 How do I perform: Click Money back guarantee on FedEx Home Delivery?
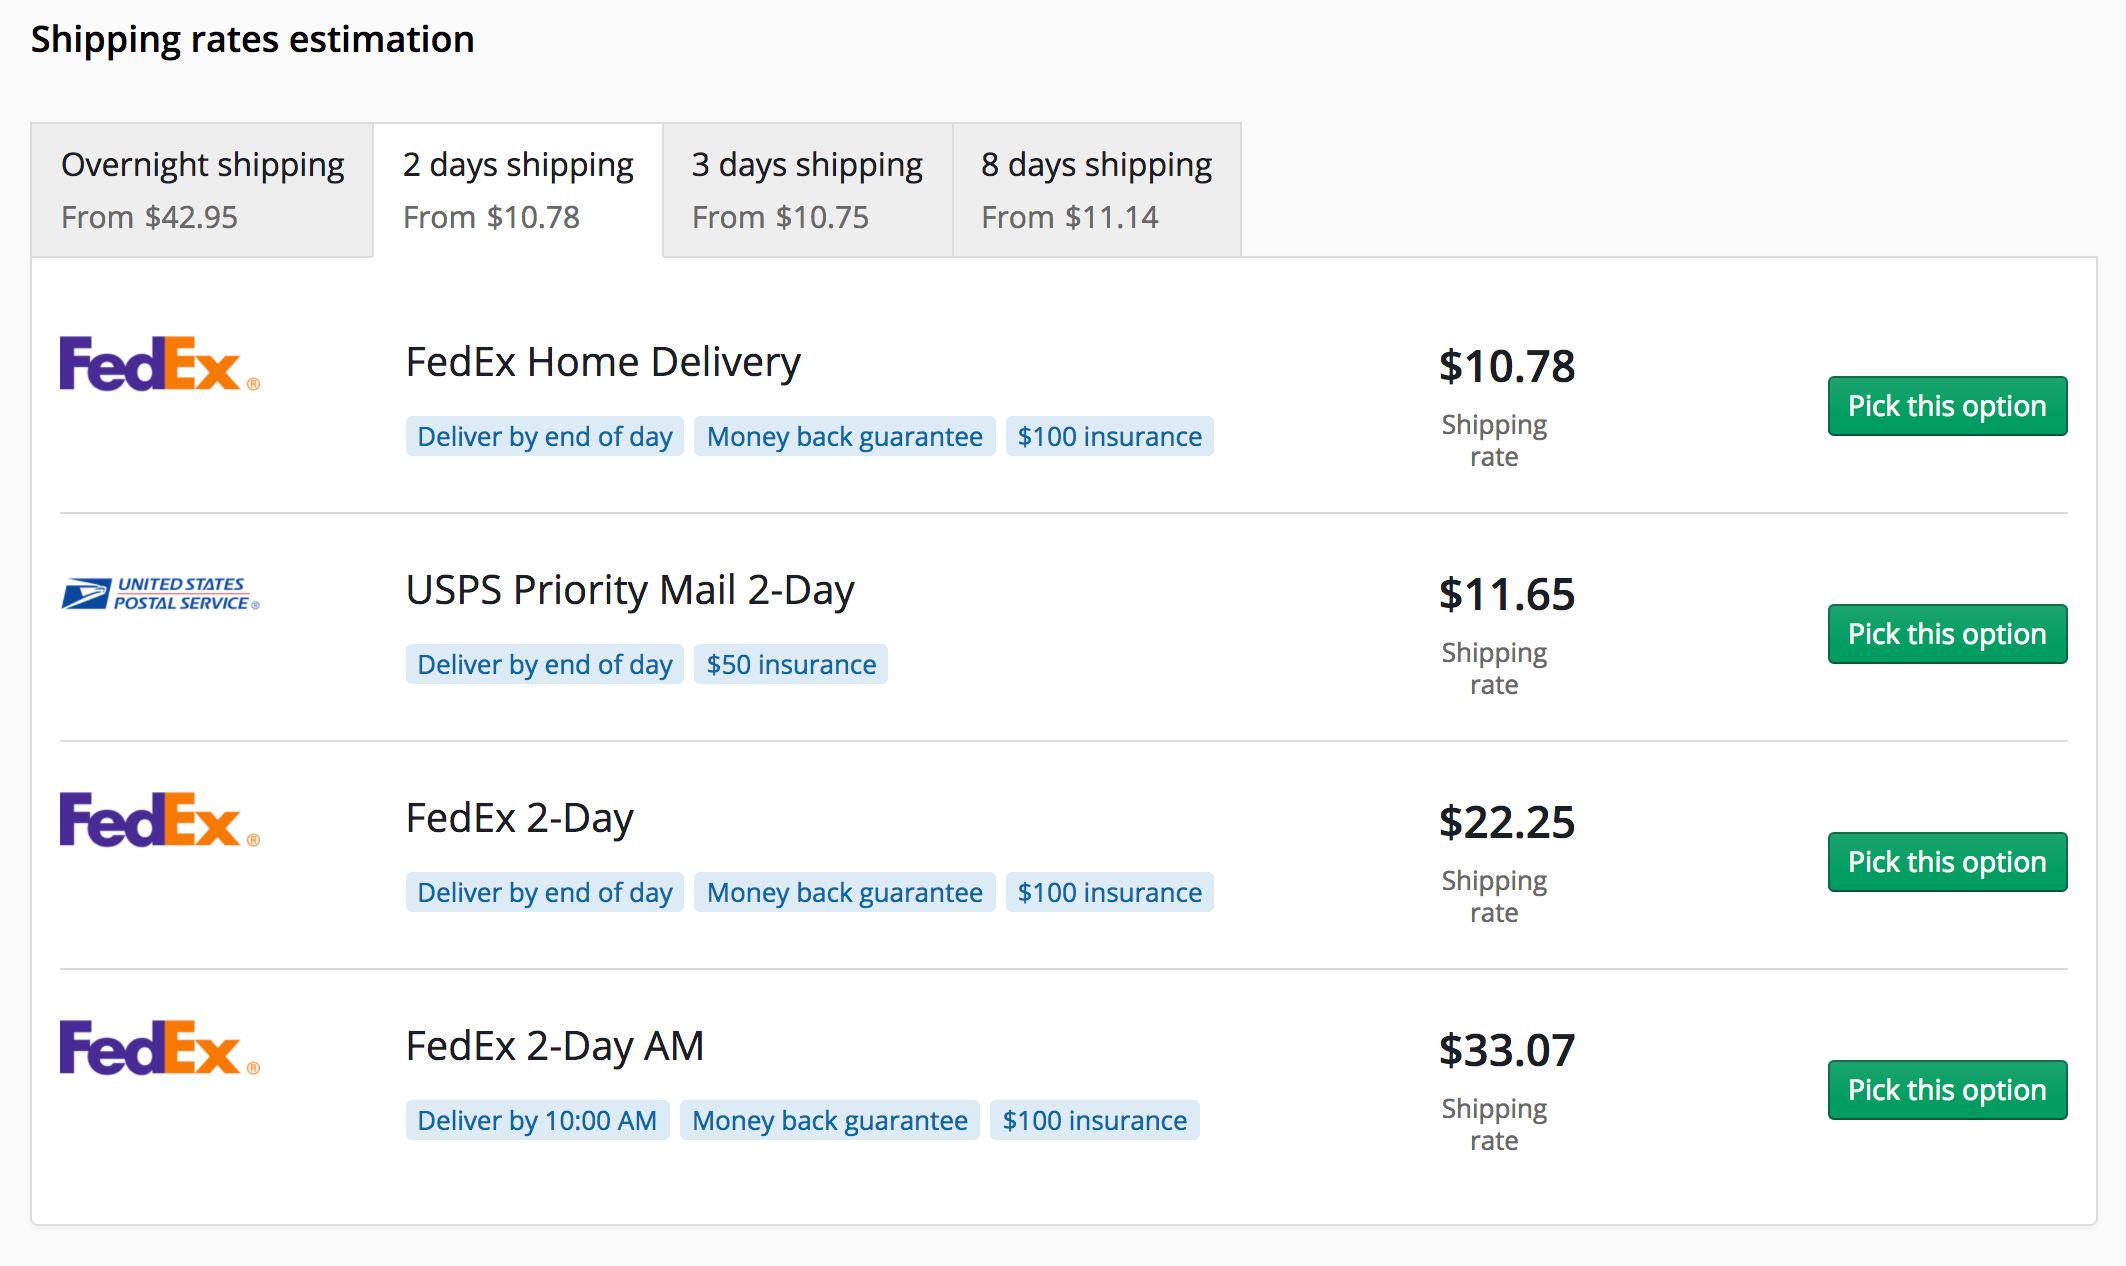click(845, 436)
